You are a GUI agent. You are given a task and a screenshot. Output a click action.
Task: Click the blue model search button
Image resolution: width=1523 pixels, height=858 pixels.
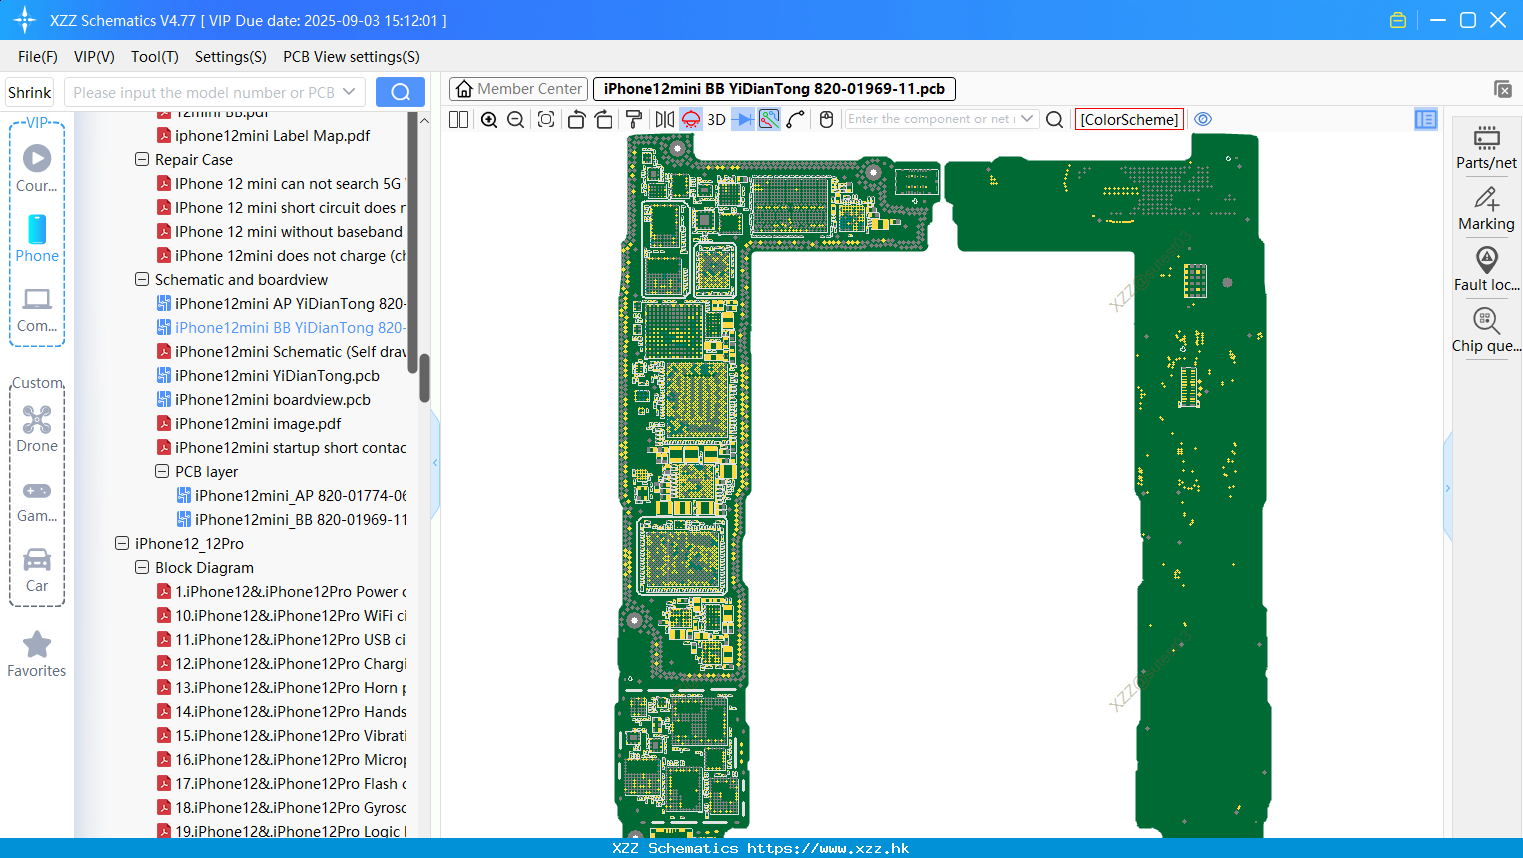click(400, 92)
